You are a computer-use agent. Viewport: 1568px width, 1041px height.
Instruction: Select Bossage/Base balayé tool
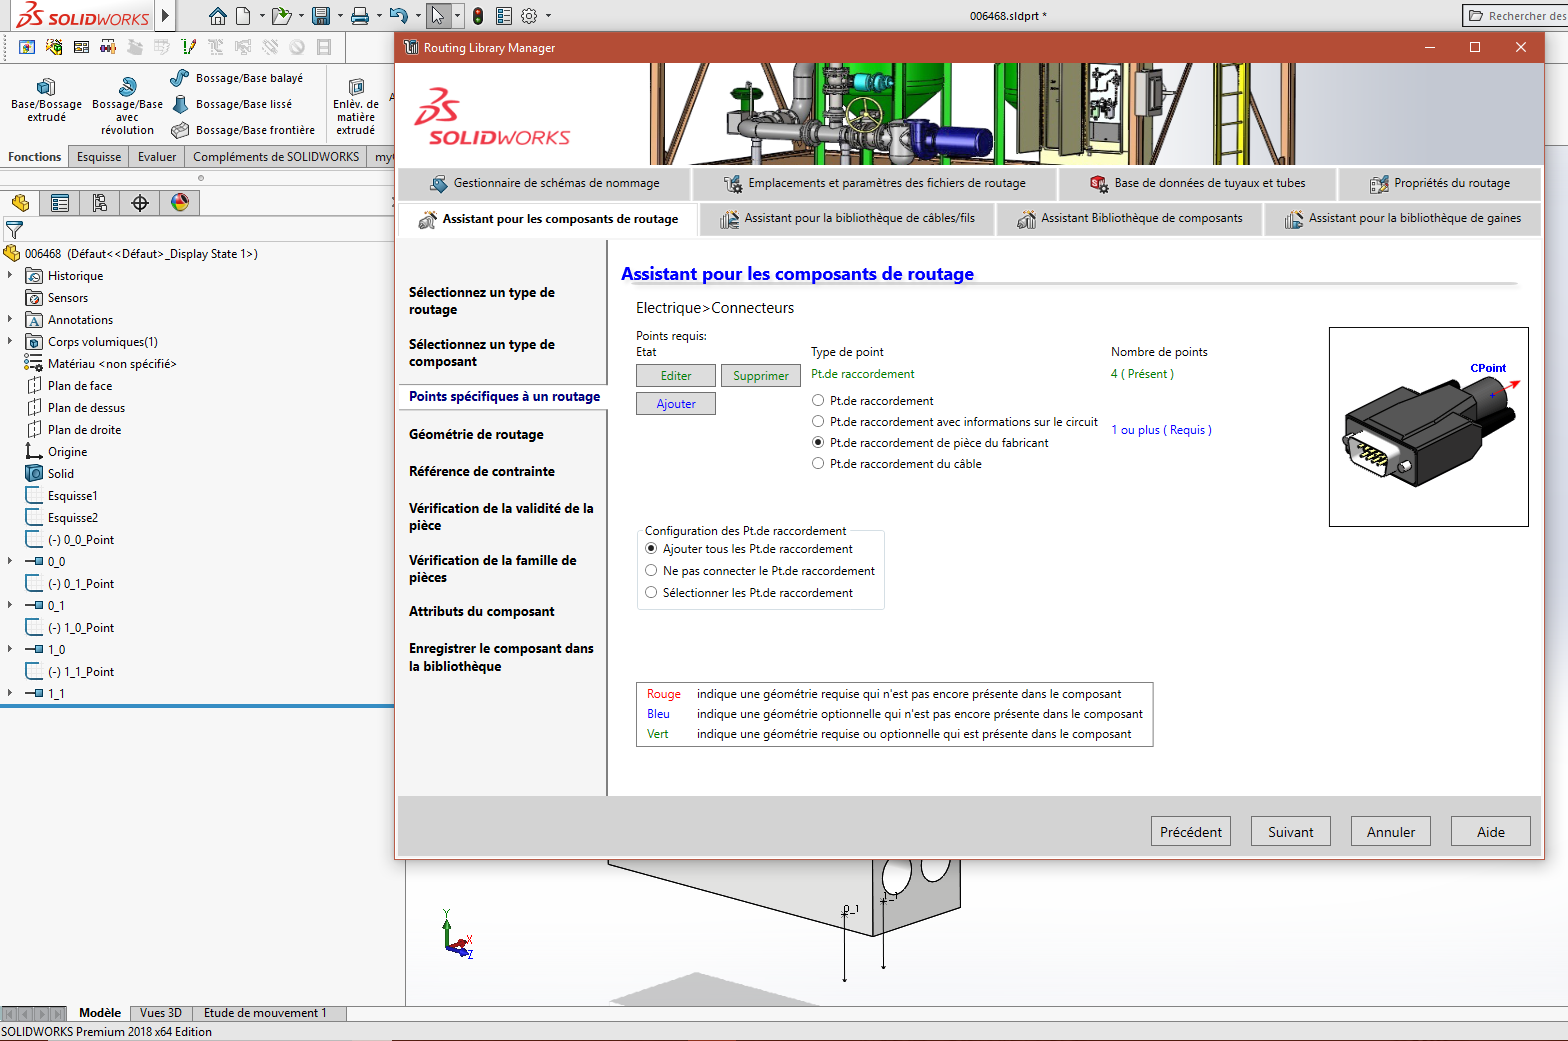tap(237, 78)
